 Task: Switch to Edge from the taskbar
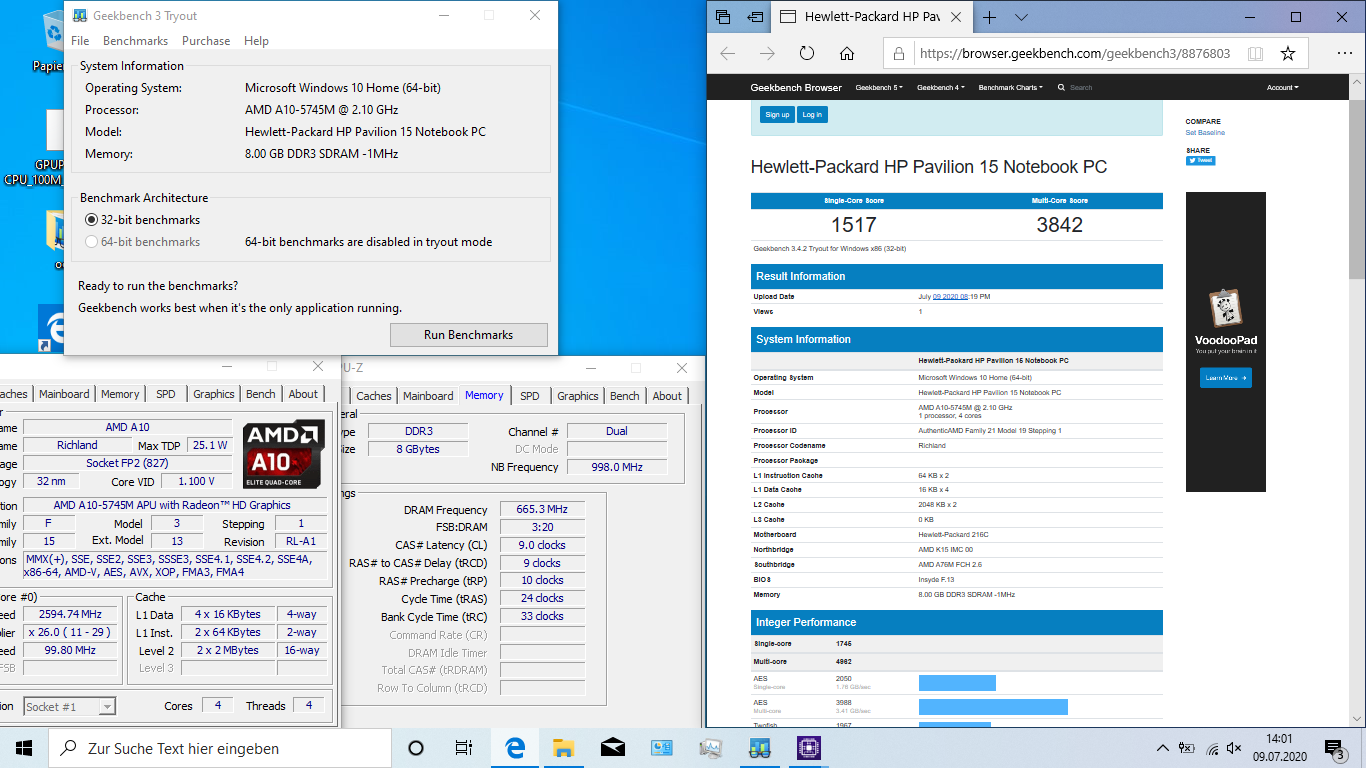click(515, 748)
